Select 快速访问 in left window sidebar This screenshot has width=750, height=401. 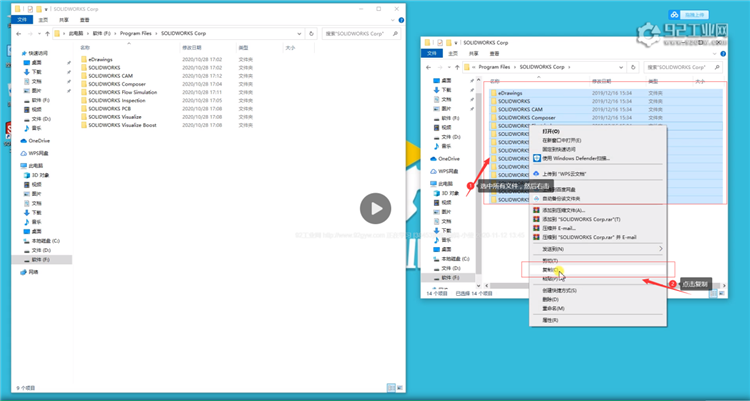[34, 53]
